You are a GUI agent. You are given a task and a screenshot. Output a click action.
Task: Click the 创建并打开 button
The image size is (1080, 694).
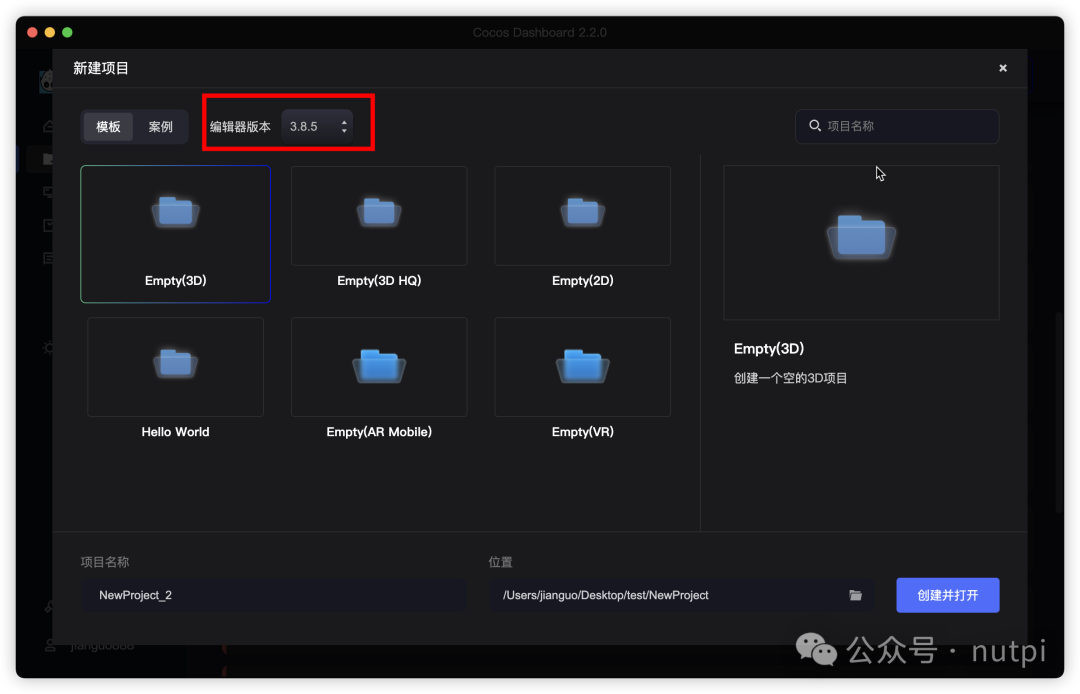(x=948, y=595)
